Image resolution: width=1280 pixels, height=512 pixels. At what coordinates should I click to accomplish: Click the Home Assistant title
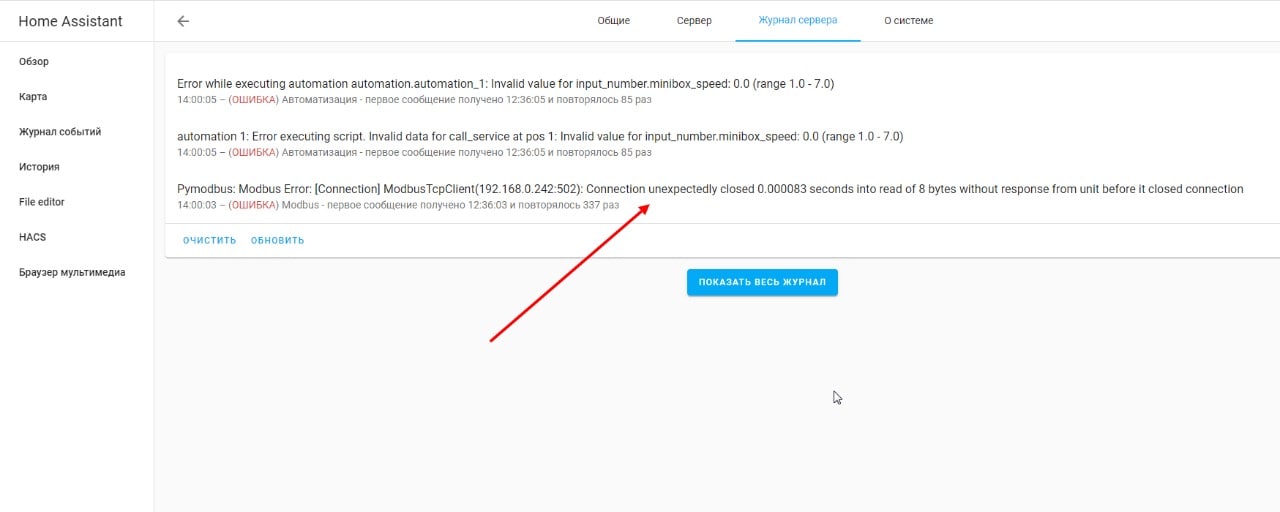pos(70,21)
